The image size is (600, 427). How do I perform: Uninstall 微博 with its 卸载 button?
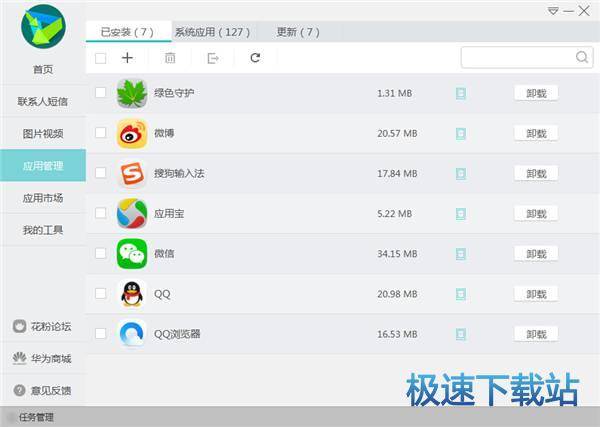[536, 134]
